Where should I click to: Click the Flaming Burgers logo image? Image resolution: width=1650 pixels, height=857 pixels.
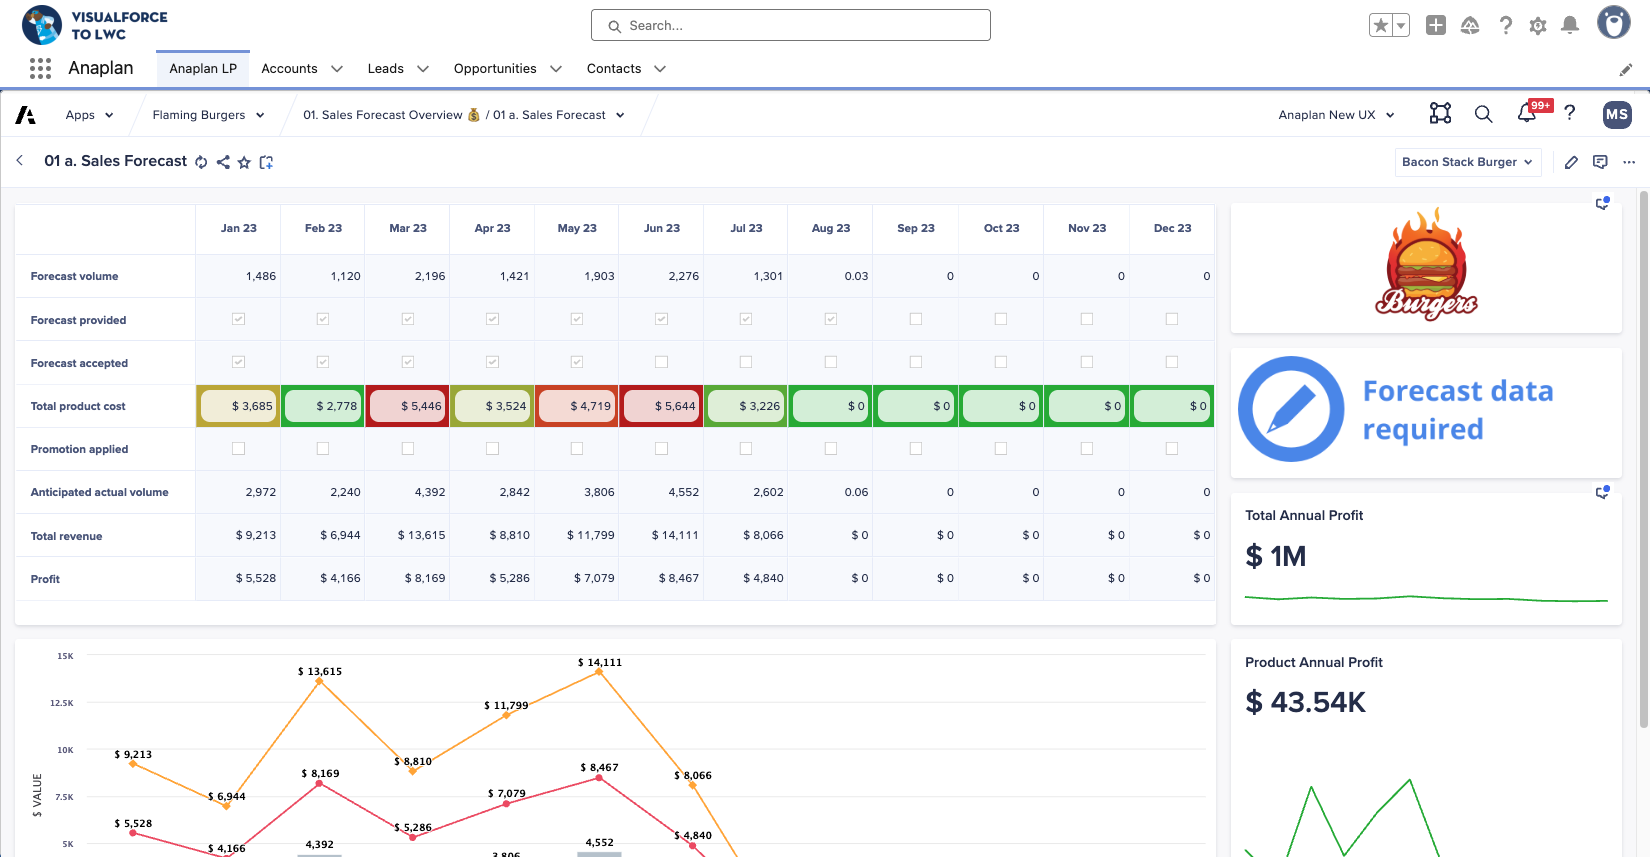coord(1426,265)
